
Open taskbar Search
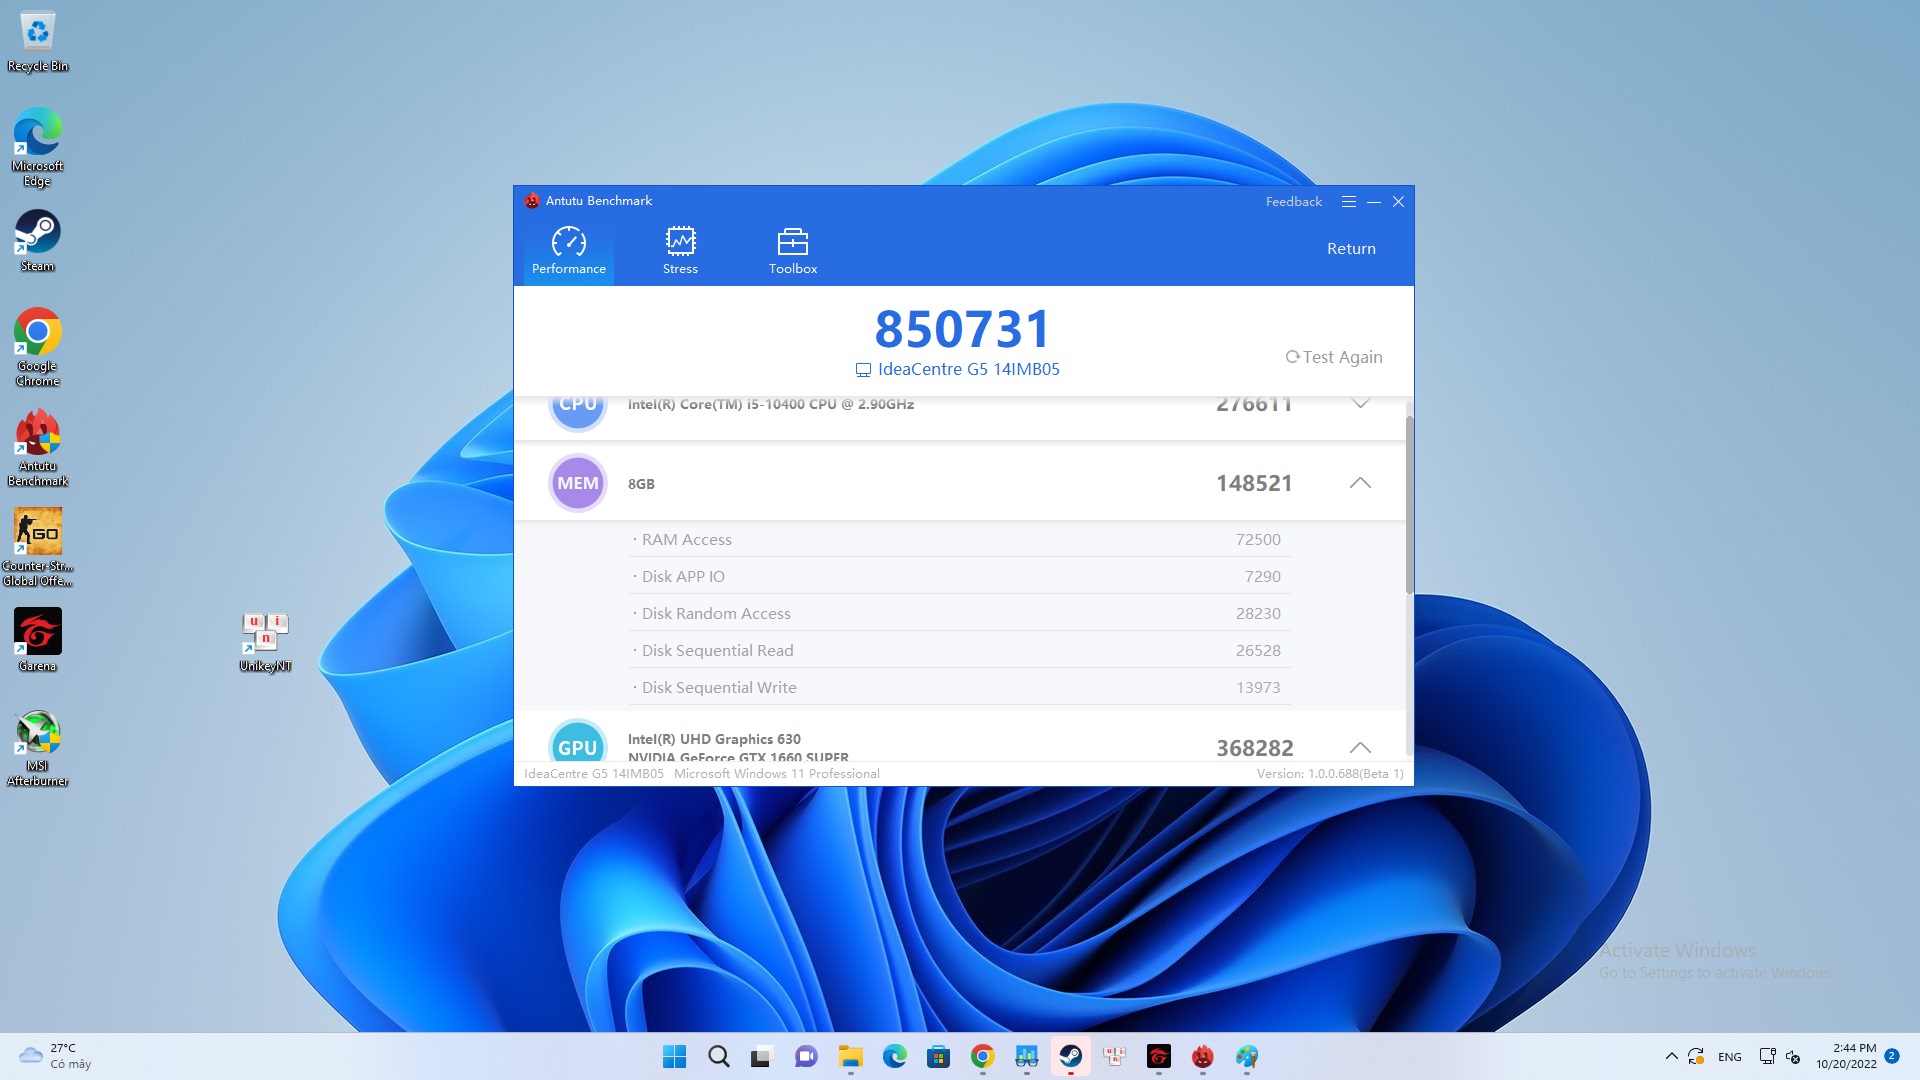point(719,1056)
